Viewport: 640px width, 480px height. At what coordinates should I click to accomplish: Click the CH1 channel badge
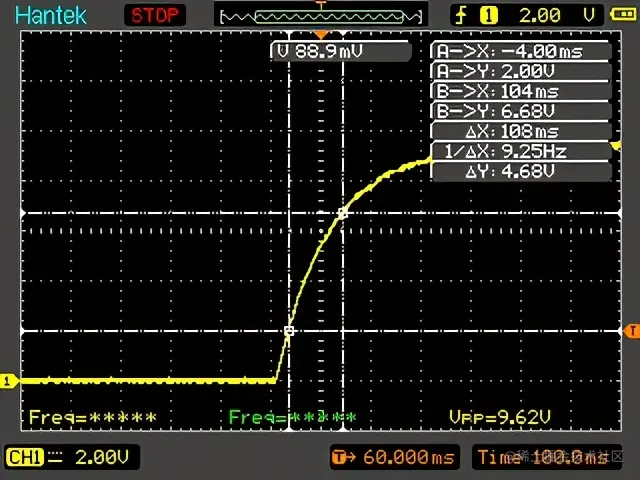click(25, 457)
